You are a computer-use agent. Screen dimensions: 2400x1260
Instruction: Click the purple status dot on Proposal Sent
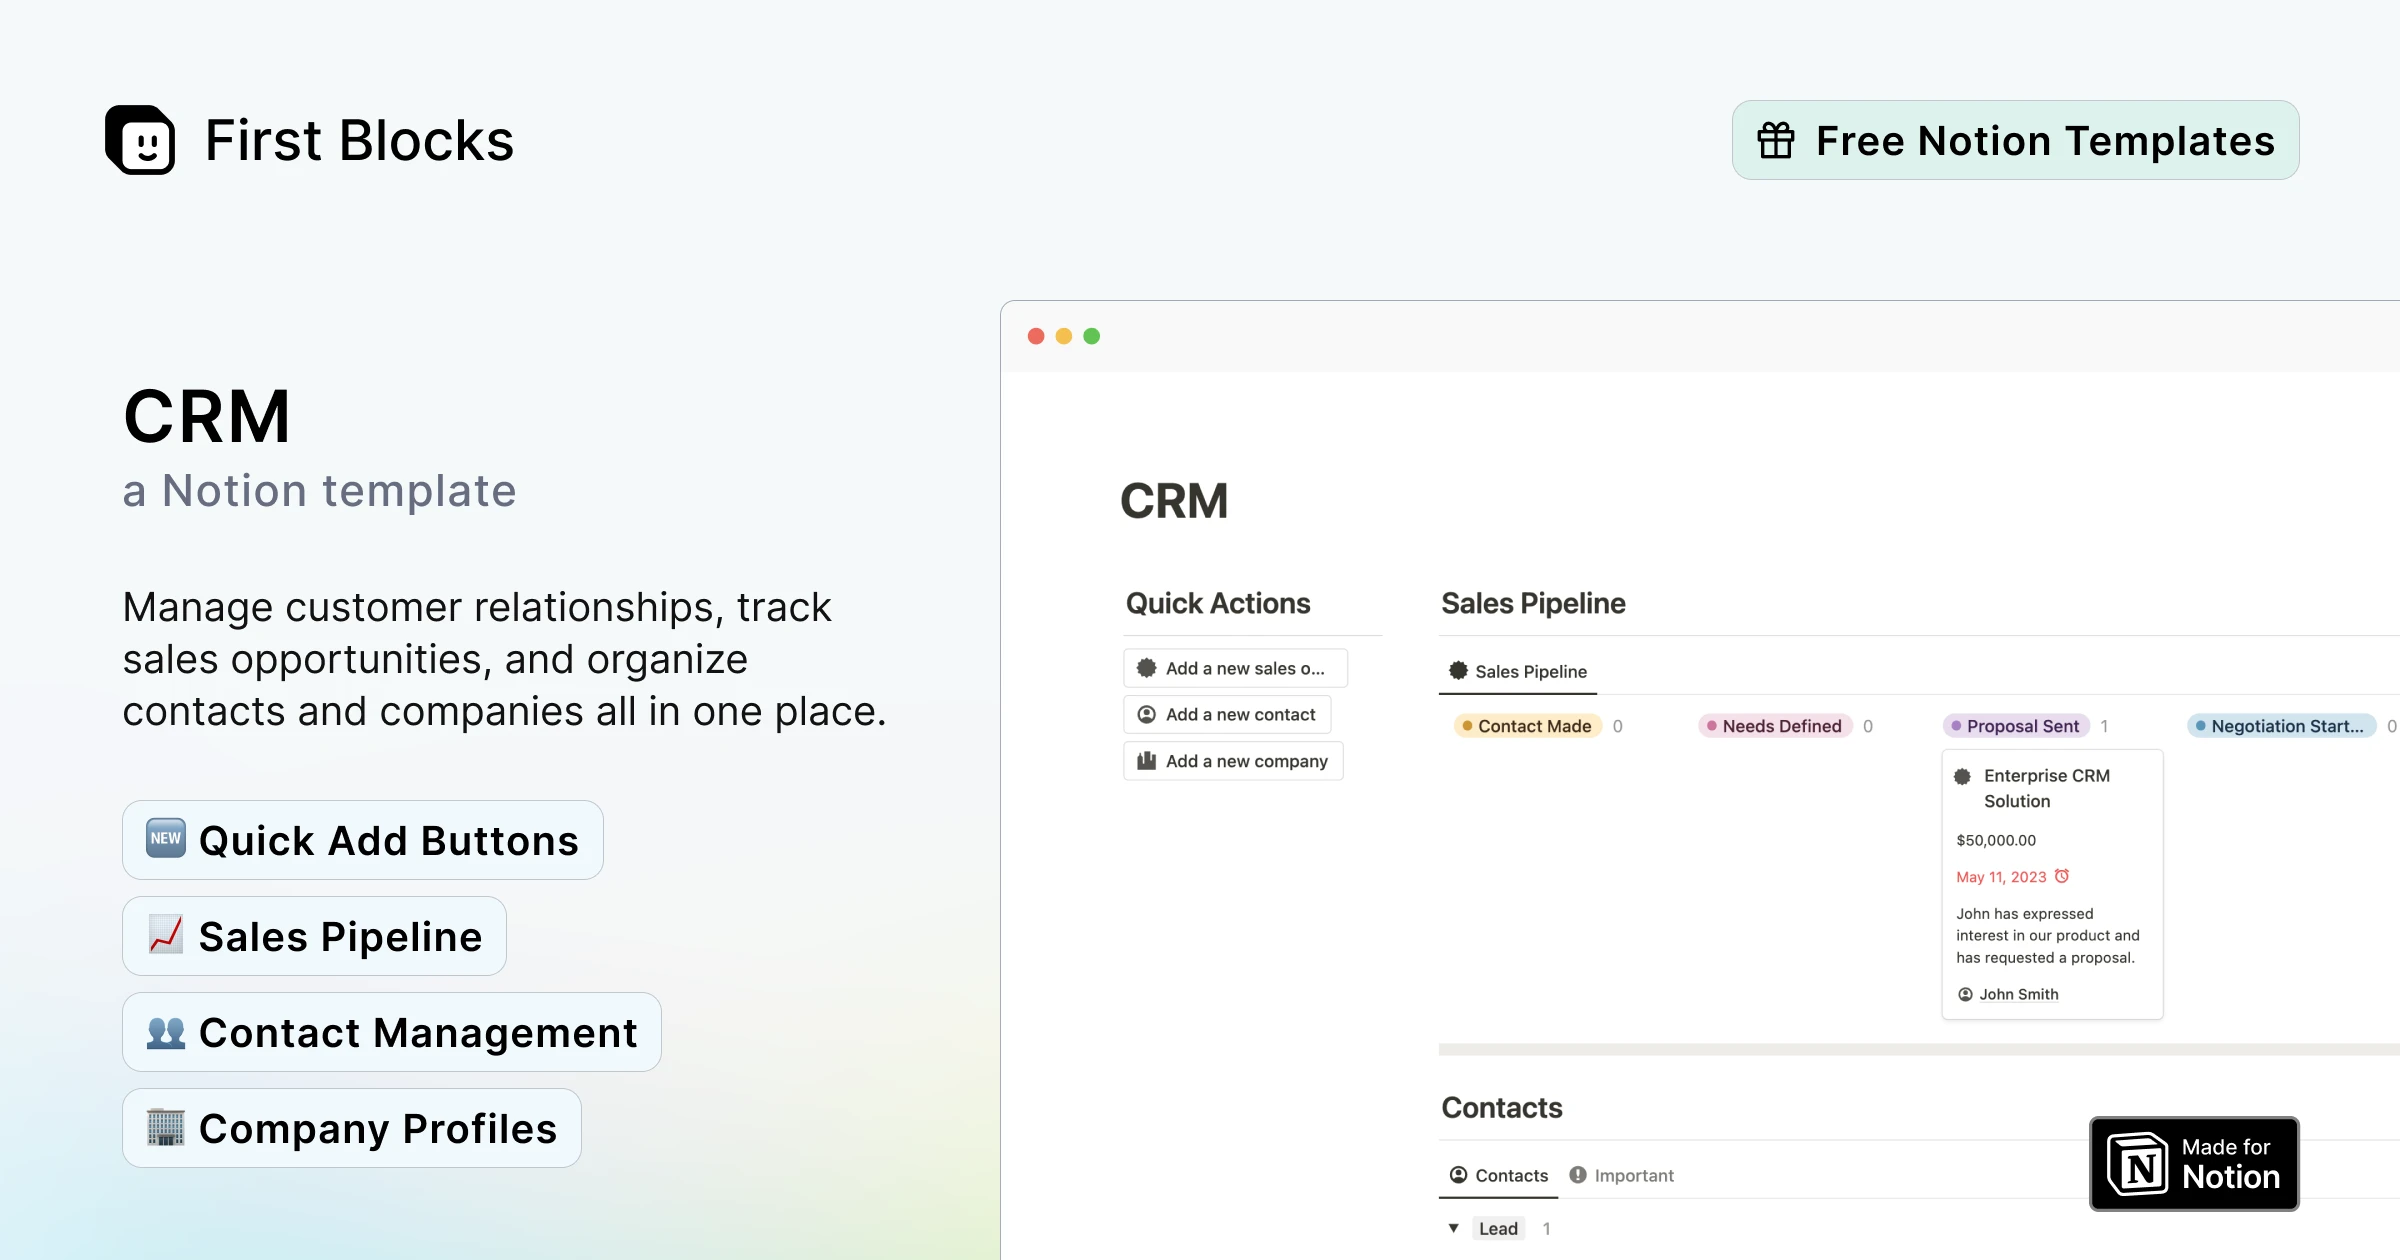click(1955, 726)
